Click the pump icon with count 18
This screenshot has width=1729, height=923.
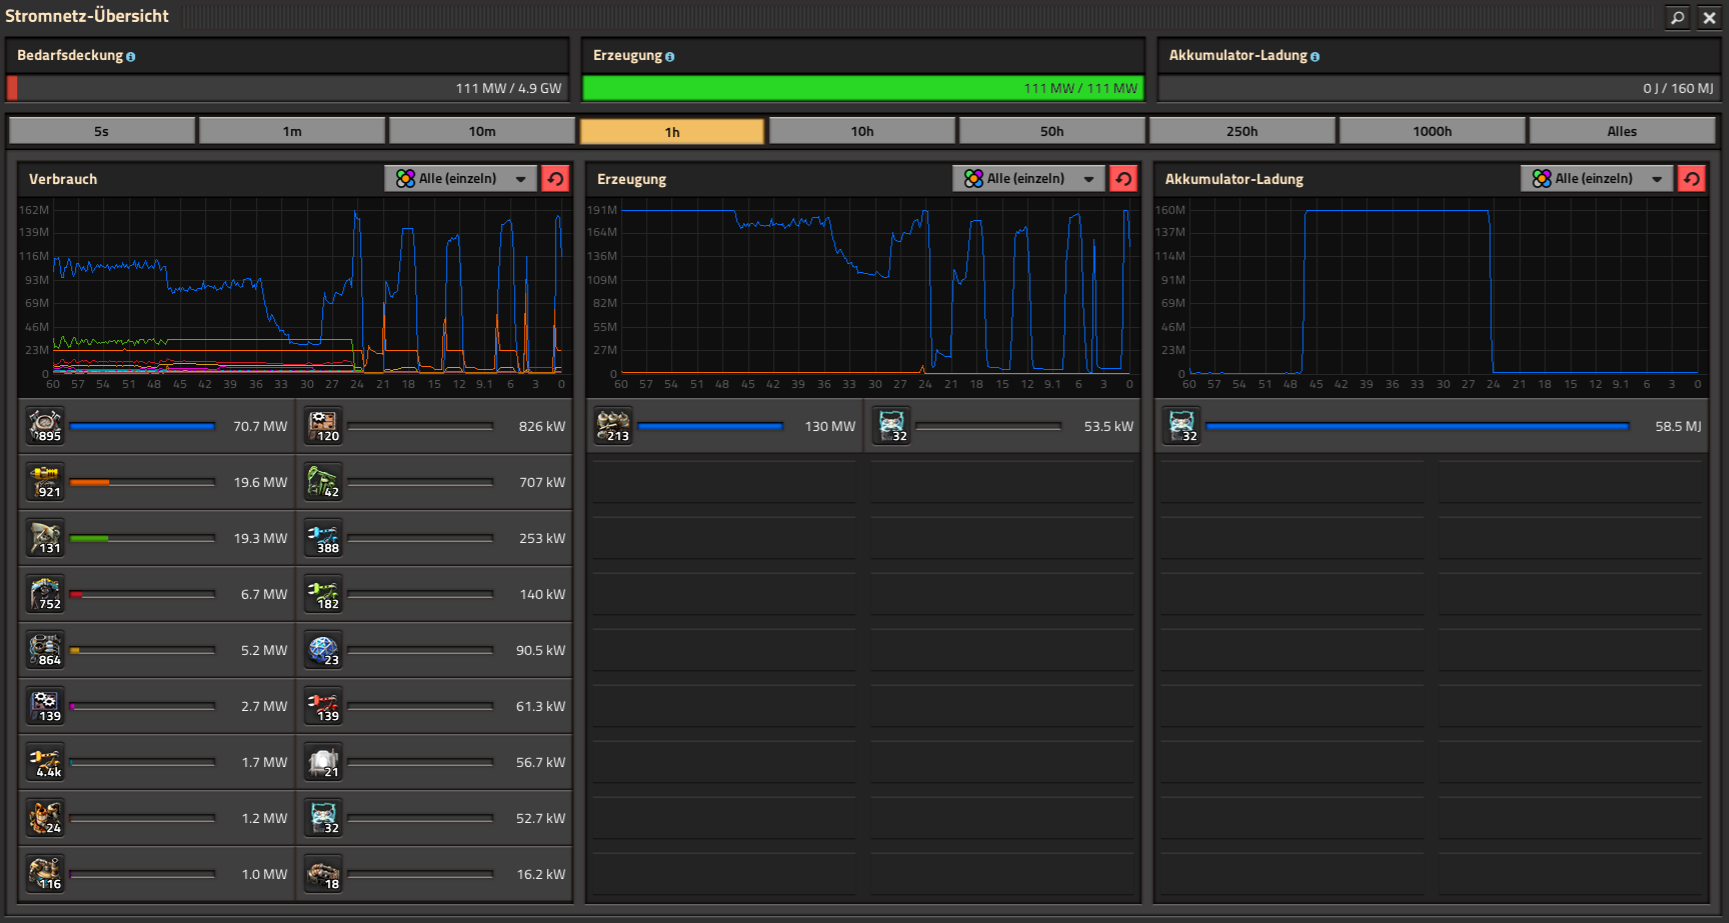coord(323,874)
